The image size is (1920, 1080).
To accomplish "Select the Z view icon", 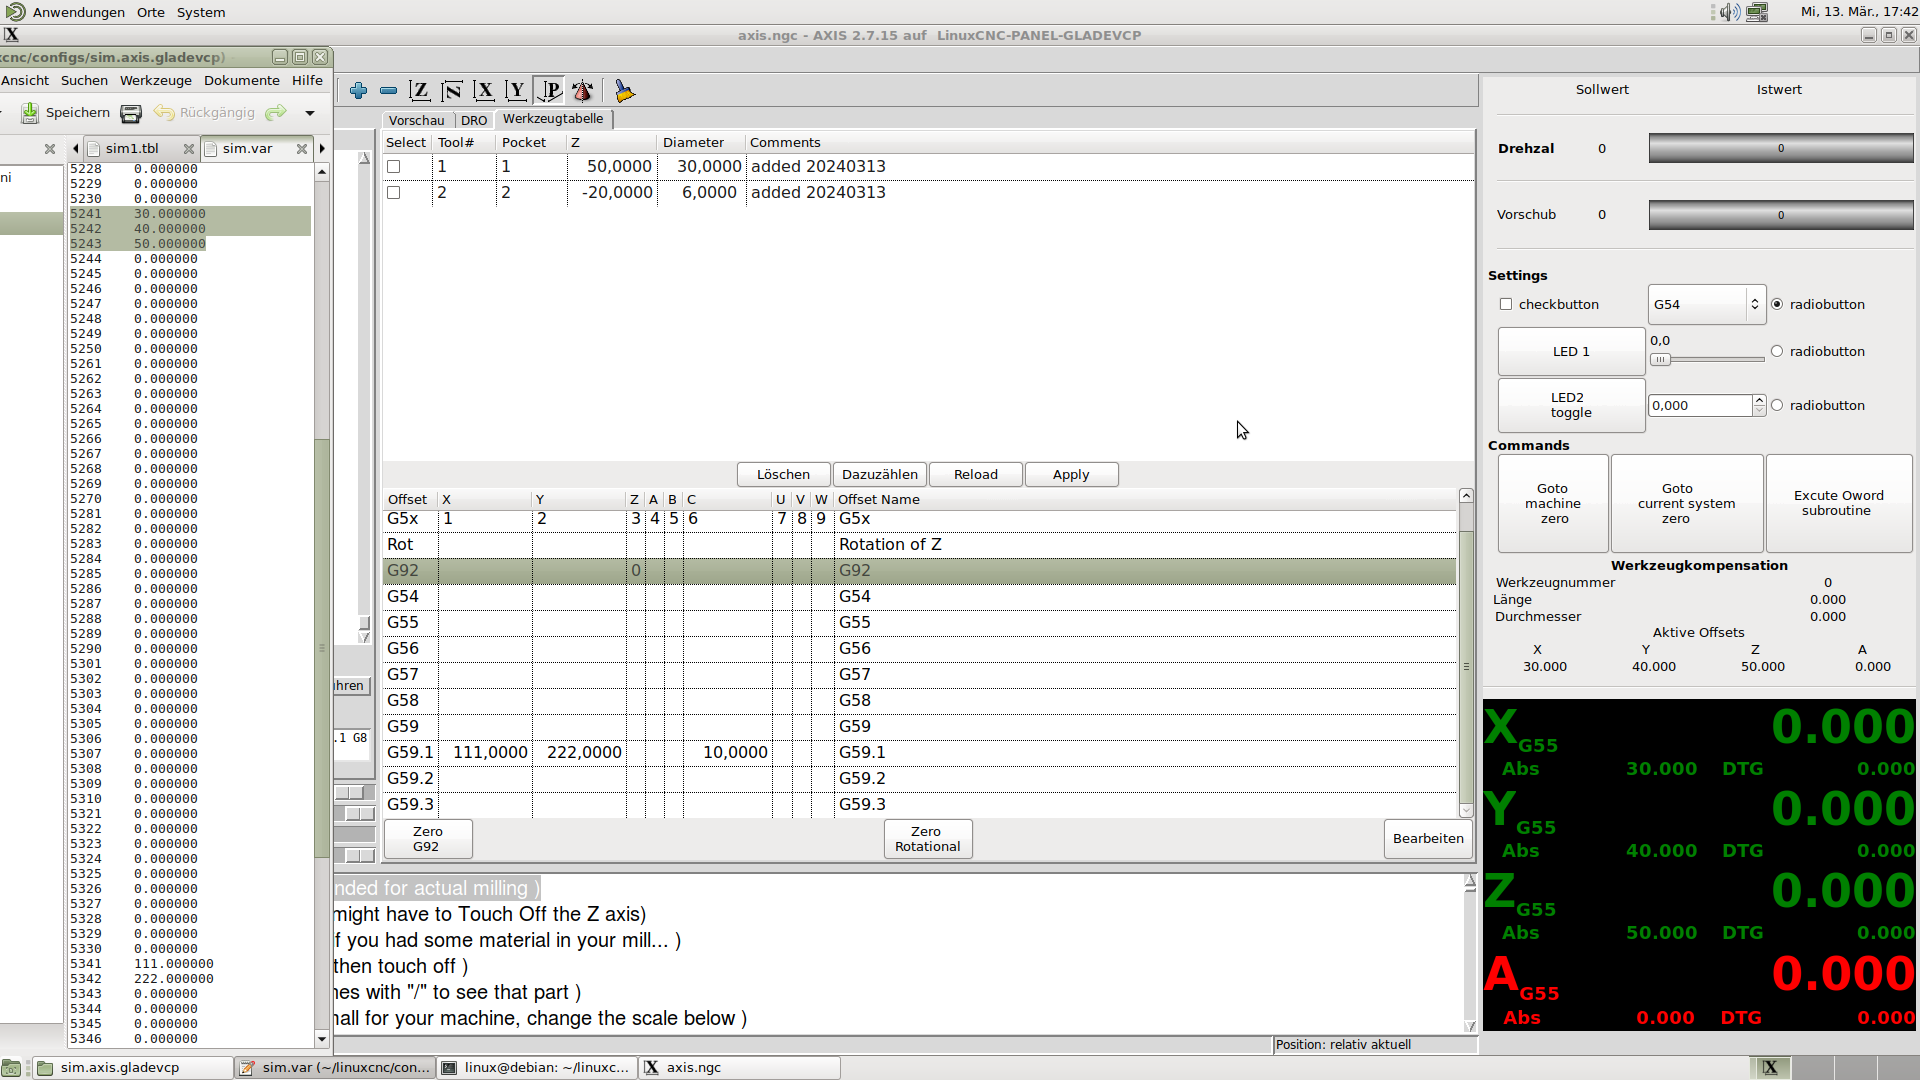I will point(420,91).
